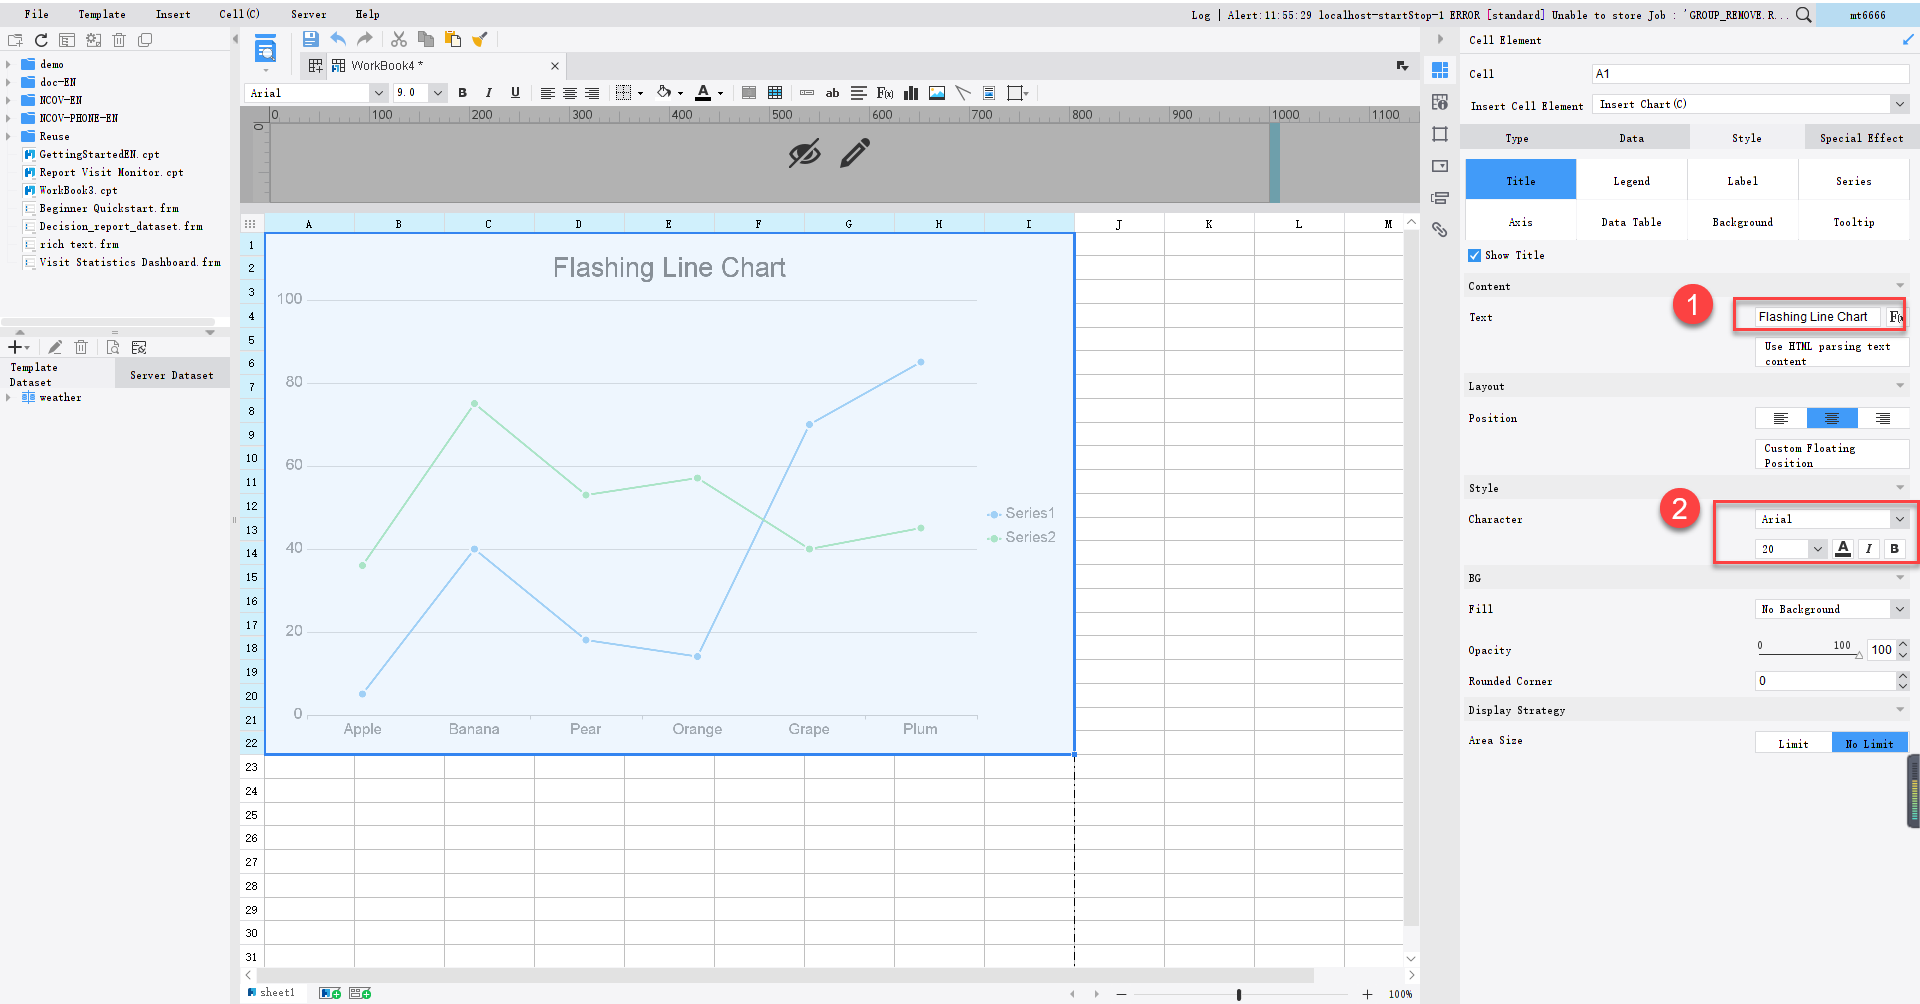Open the WorkBook3.cpt file in the file tree

[77, 190]
